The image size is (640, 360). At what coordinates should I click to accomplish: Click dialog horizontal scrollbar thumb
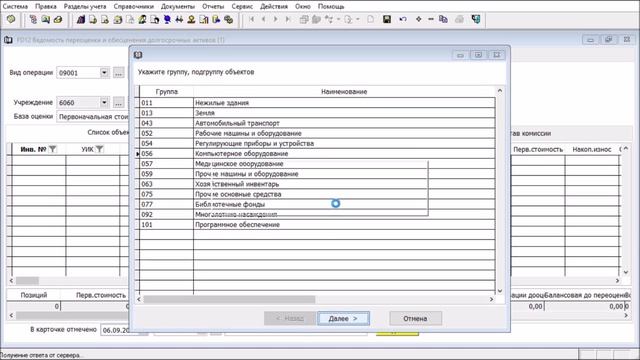pos(229,299)
